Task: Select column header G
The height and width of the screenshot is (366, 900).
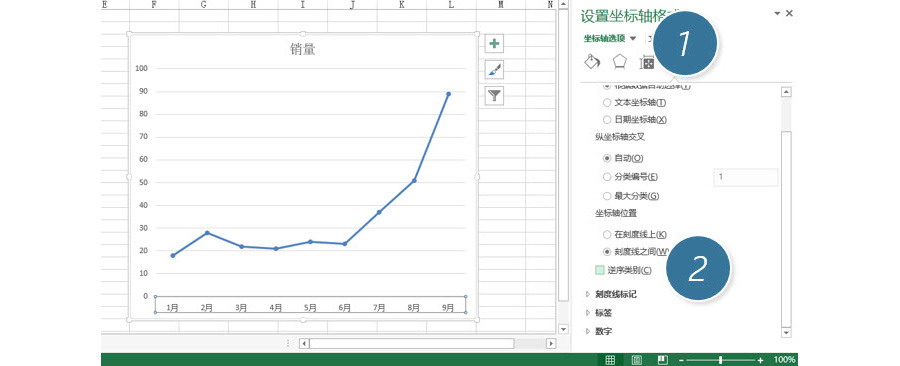Action: (x=204, y=5)
